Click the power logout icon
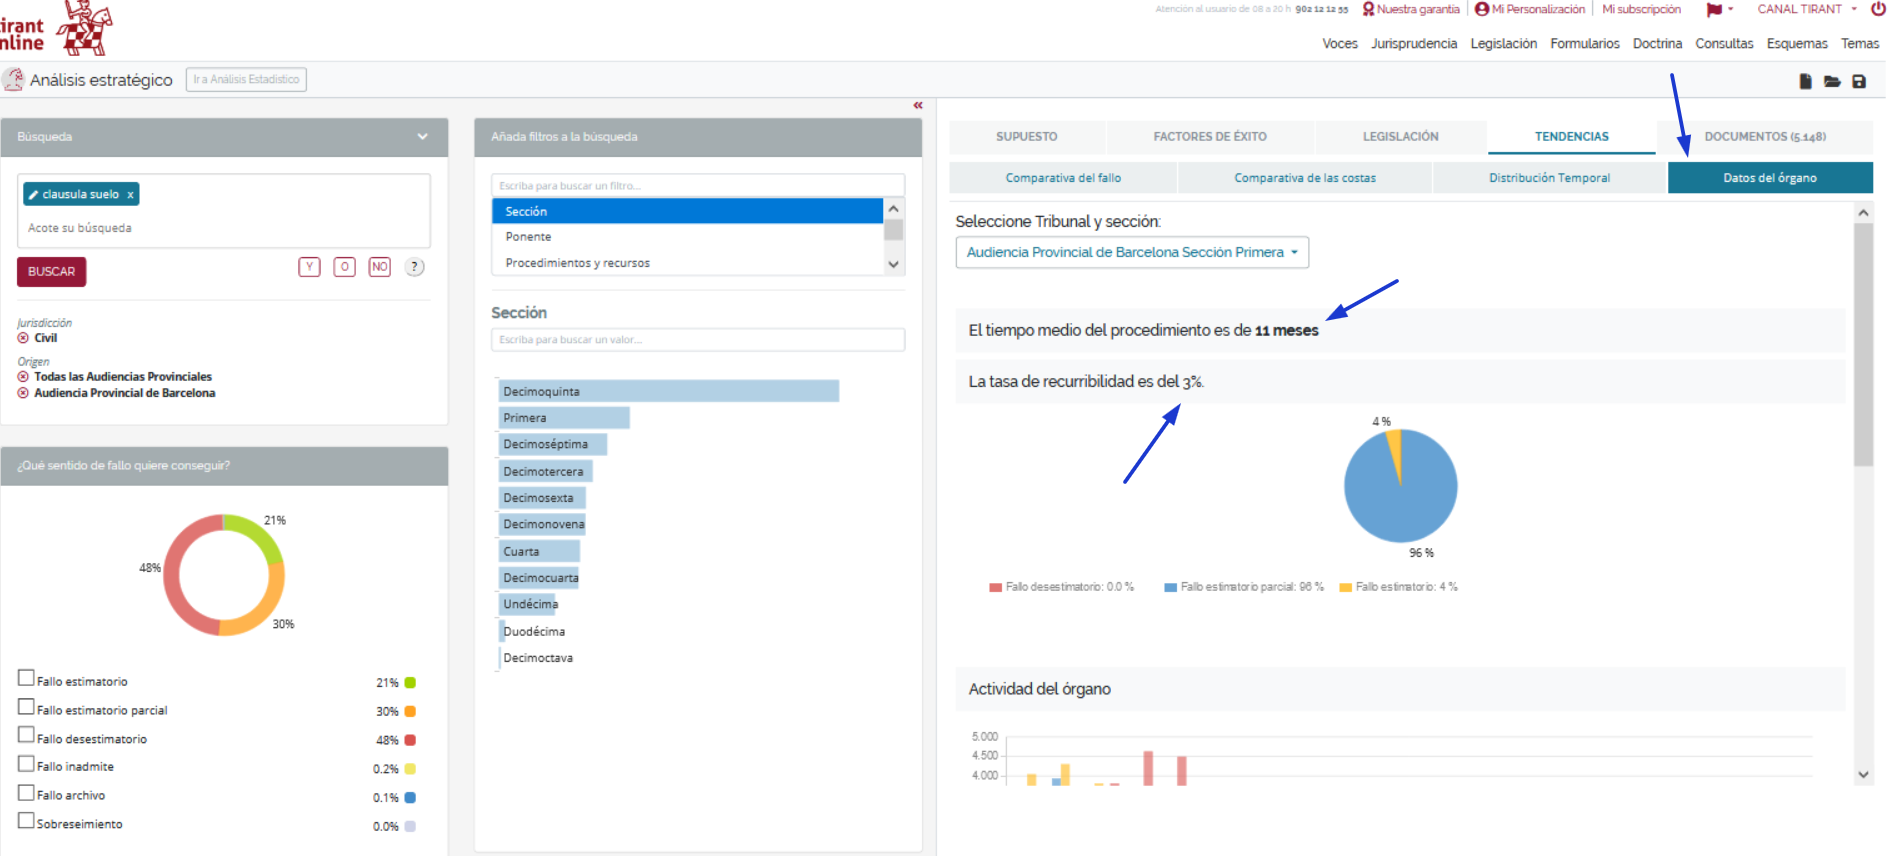Screen dimensions: 1896x856 (1878, 9)
